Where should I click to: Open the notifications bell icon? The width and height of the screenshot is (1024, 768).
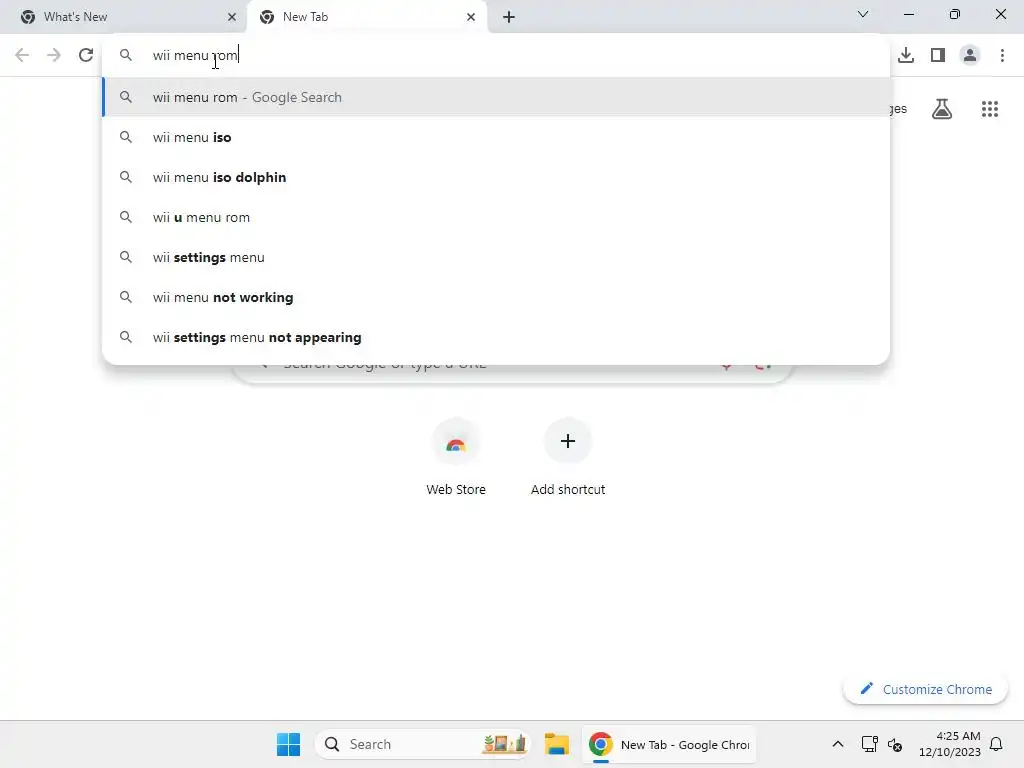click(996, 744)
